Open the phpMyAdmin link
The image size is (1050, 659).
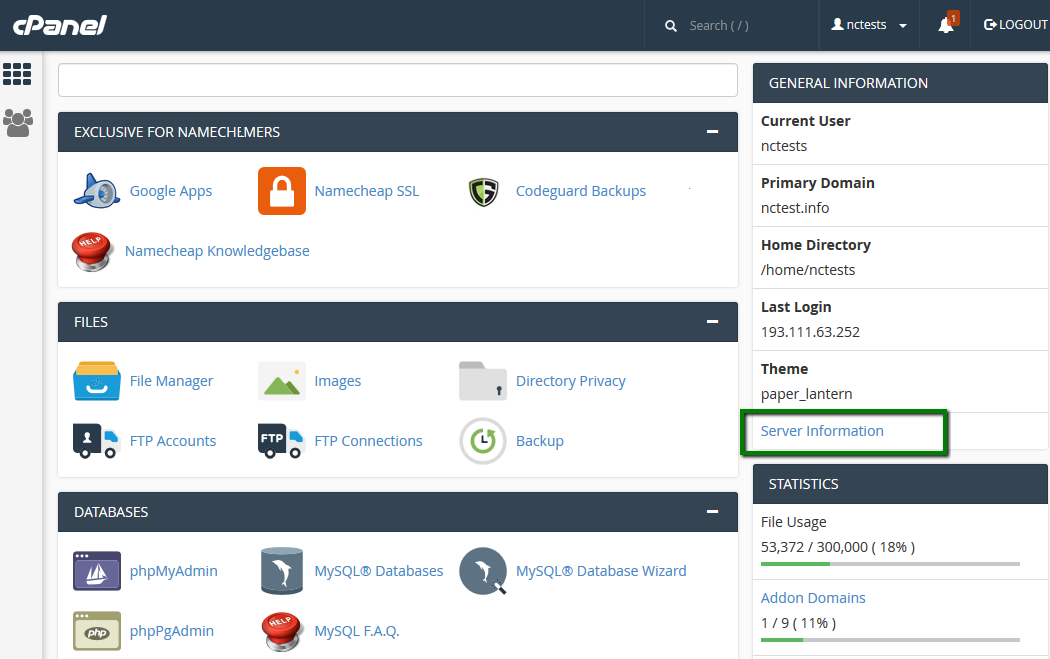click(173, 571)
